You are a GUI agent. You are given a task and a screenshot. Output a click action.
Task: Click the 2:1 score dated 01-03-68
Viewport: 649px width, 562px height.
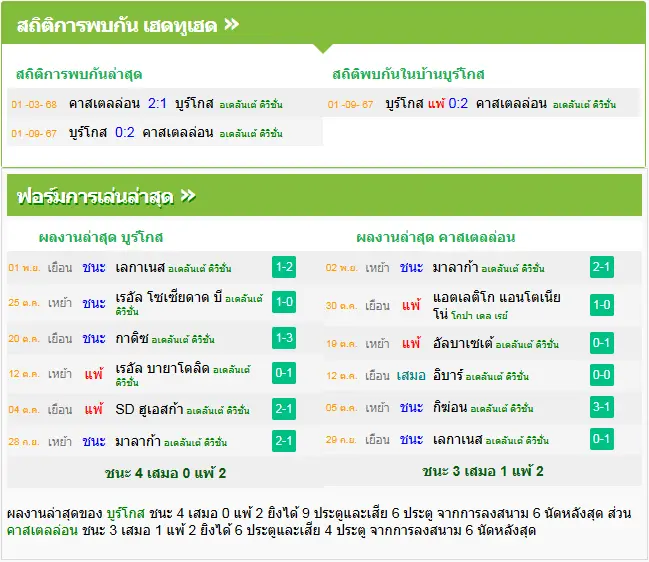point(157,103)
